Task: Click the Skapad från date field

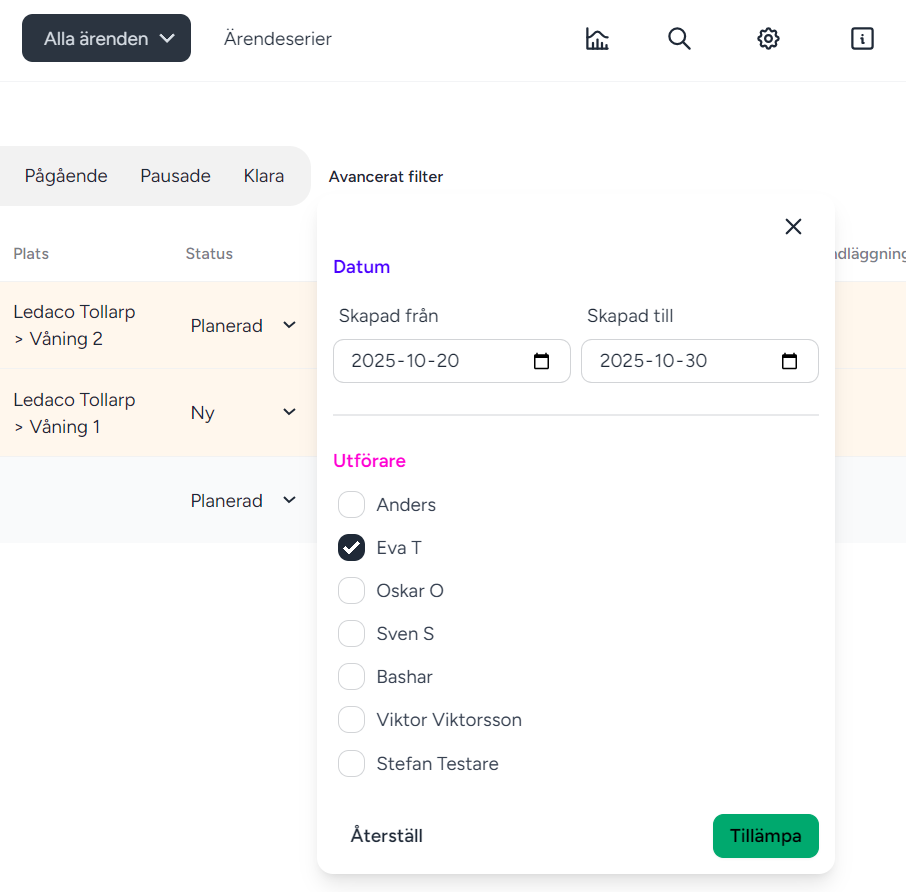Action: tap(430, 361)
